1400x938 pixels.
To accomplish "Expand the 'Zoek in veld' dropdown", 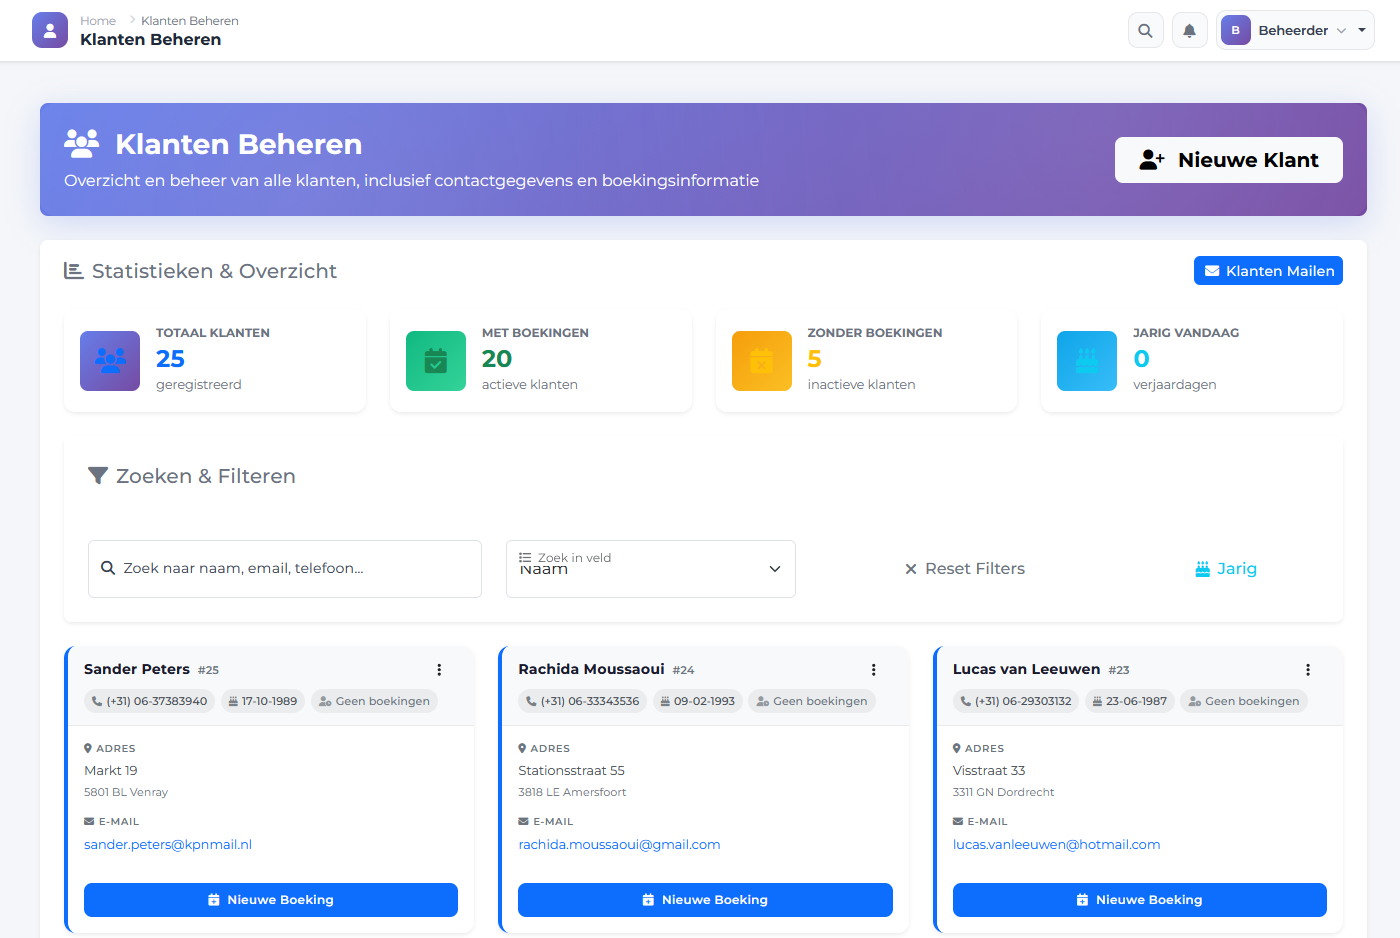I will coord(650,569).
